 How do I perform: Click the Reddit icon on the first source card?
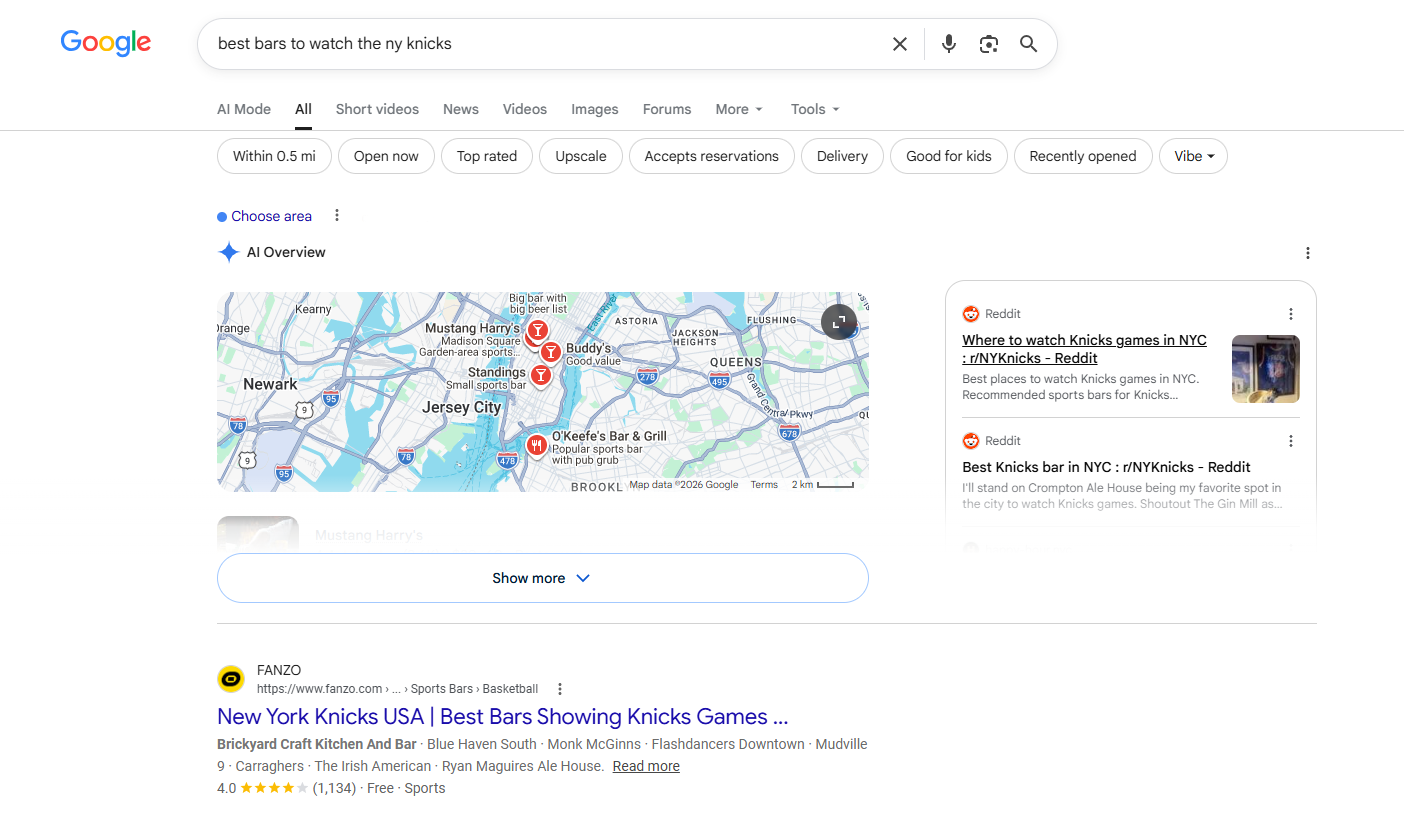tap(970, 314)
